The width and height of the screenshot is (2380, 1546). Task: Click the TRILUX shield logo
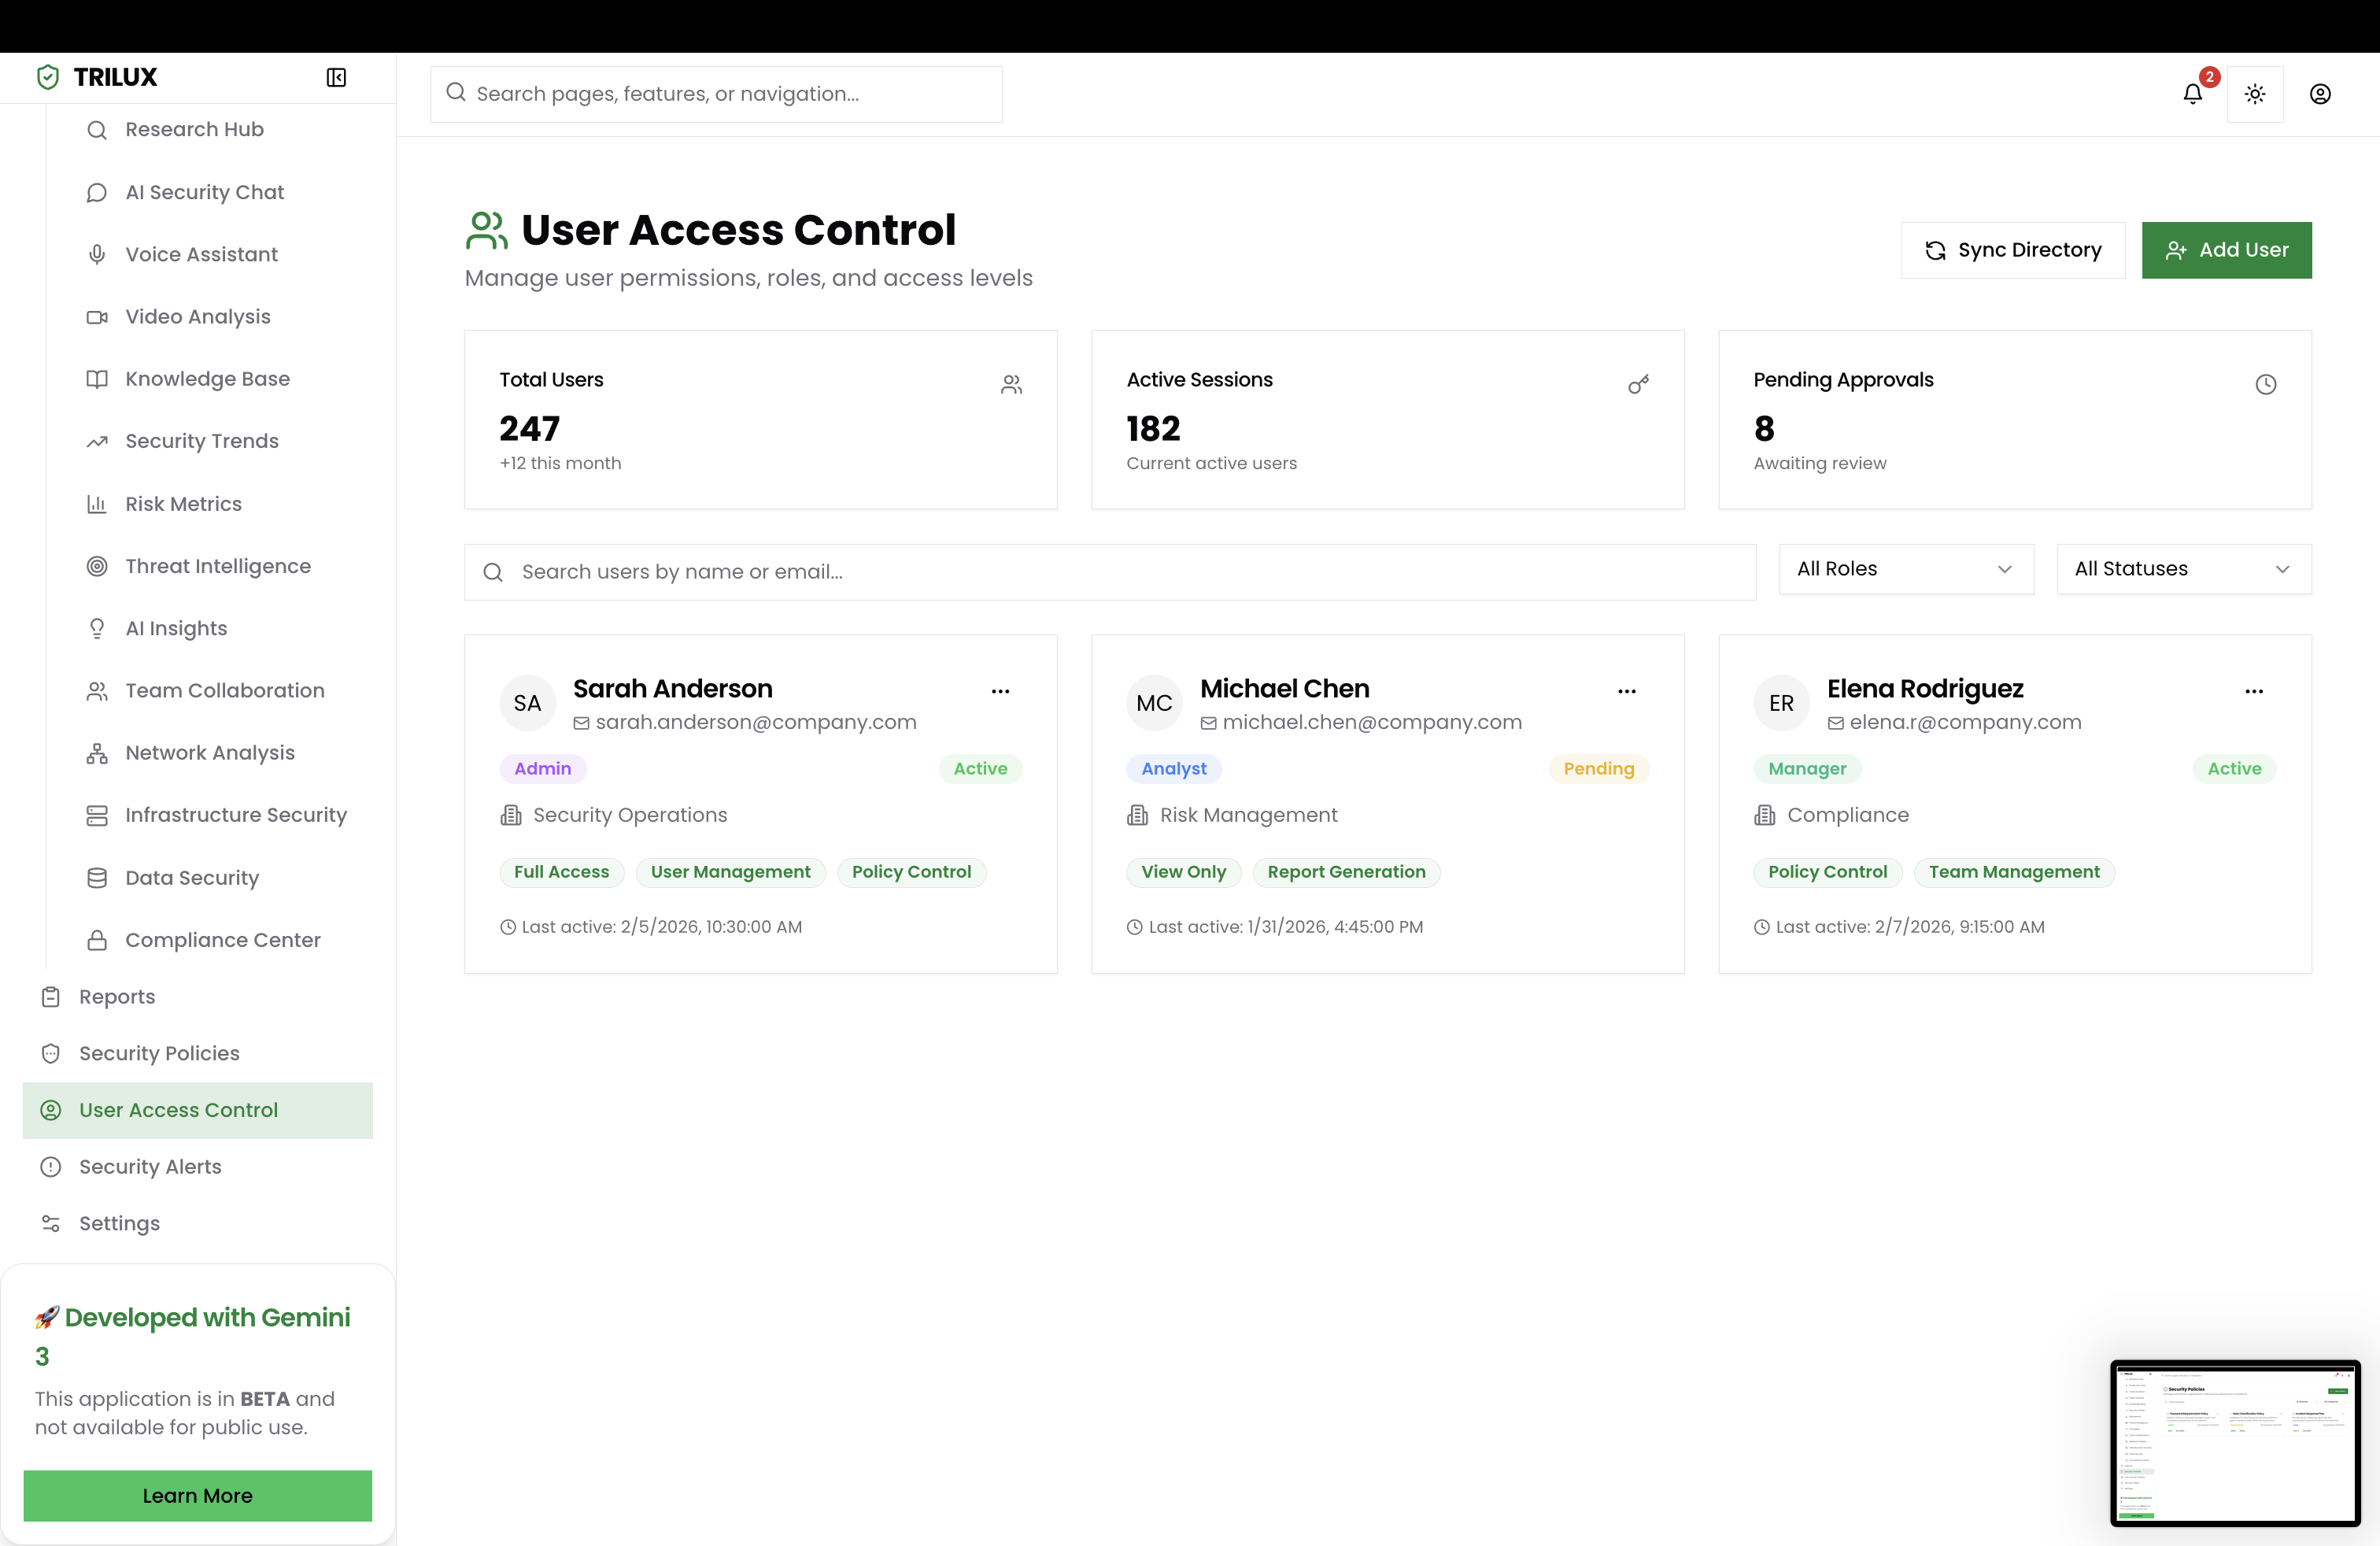coord(48,77)
